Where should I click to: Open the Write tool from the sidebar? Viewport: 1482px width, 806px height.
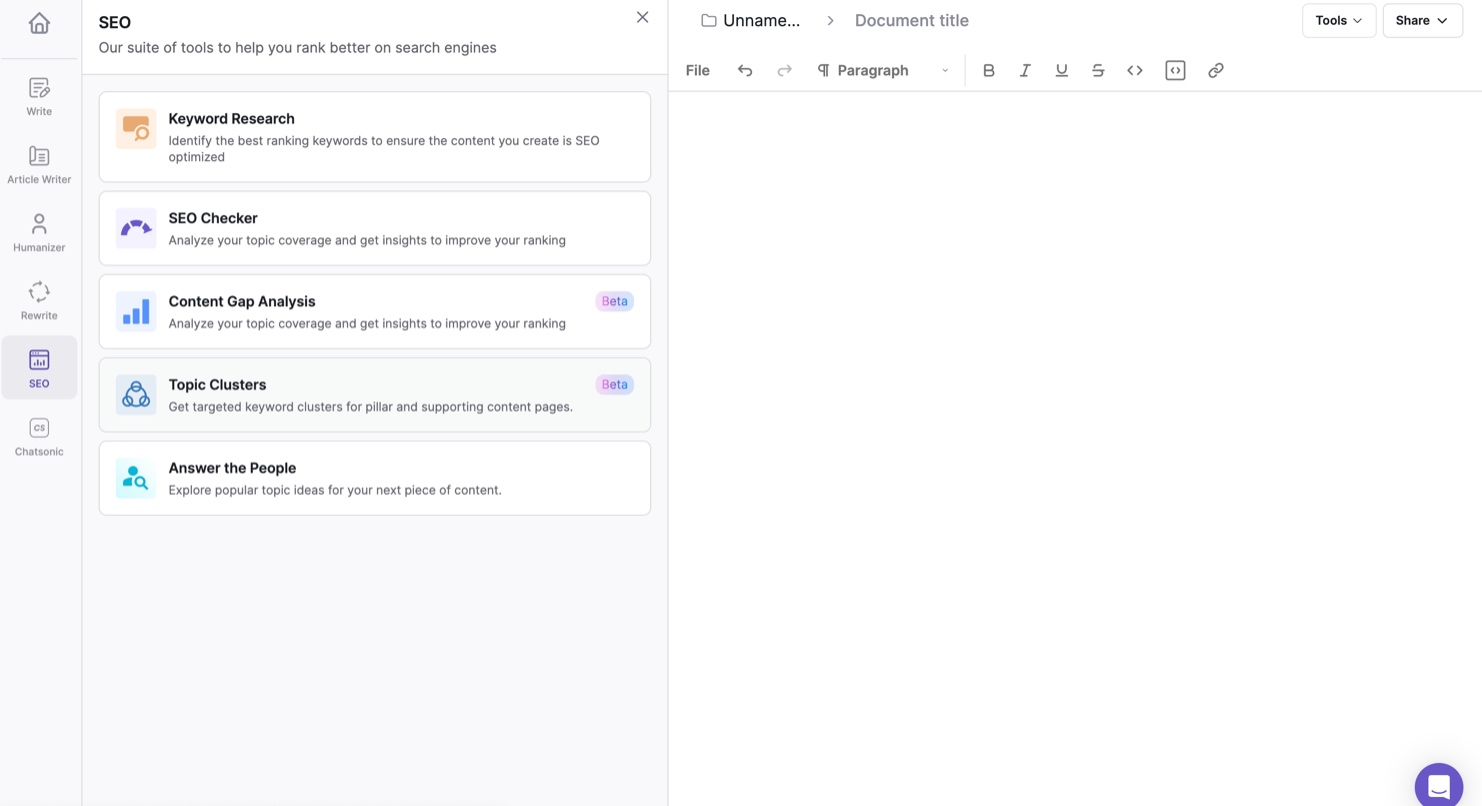(x=38, y=96)
